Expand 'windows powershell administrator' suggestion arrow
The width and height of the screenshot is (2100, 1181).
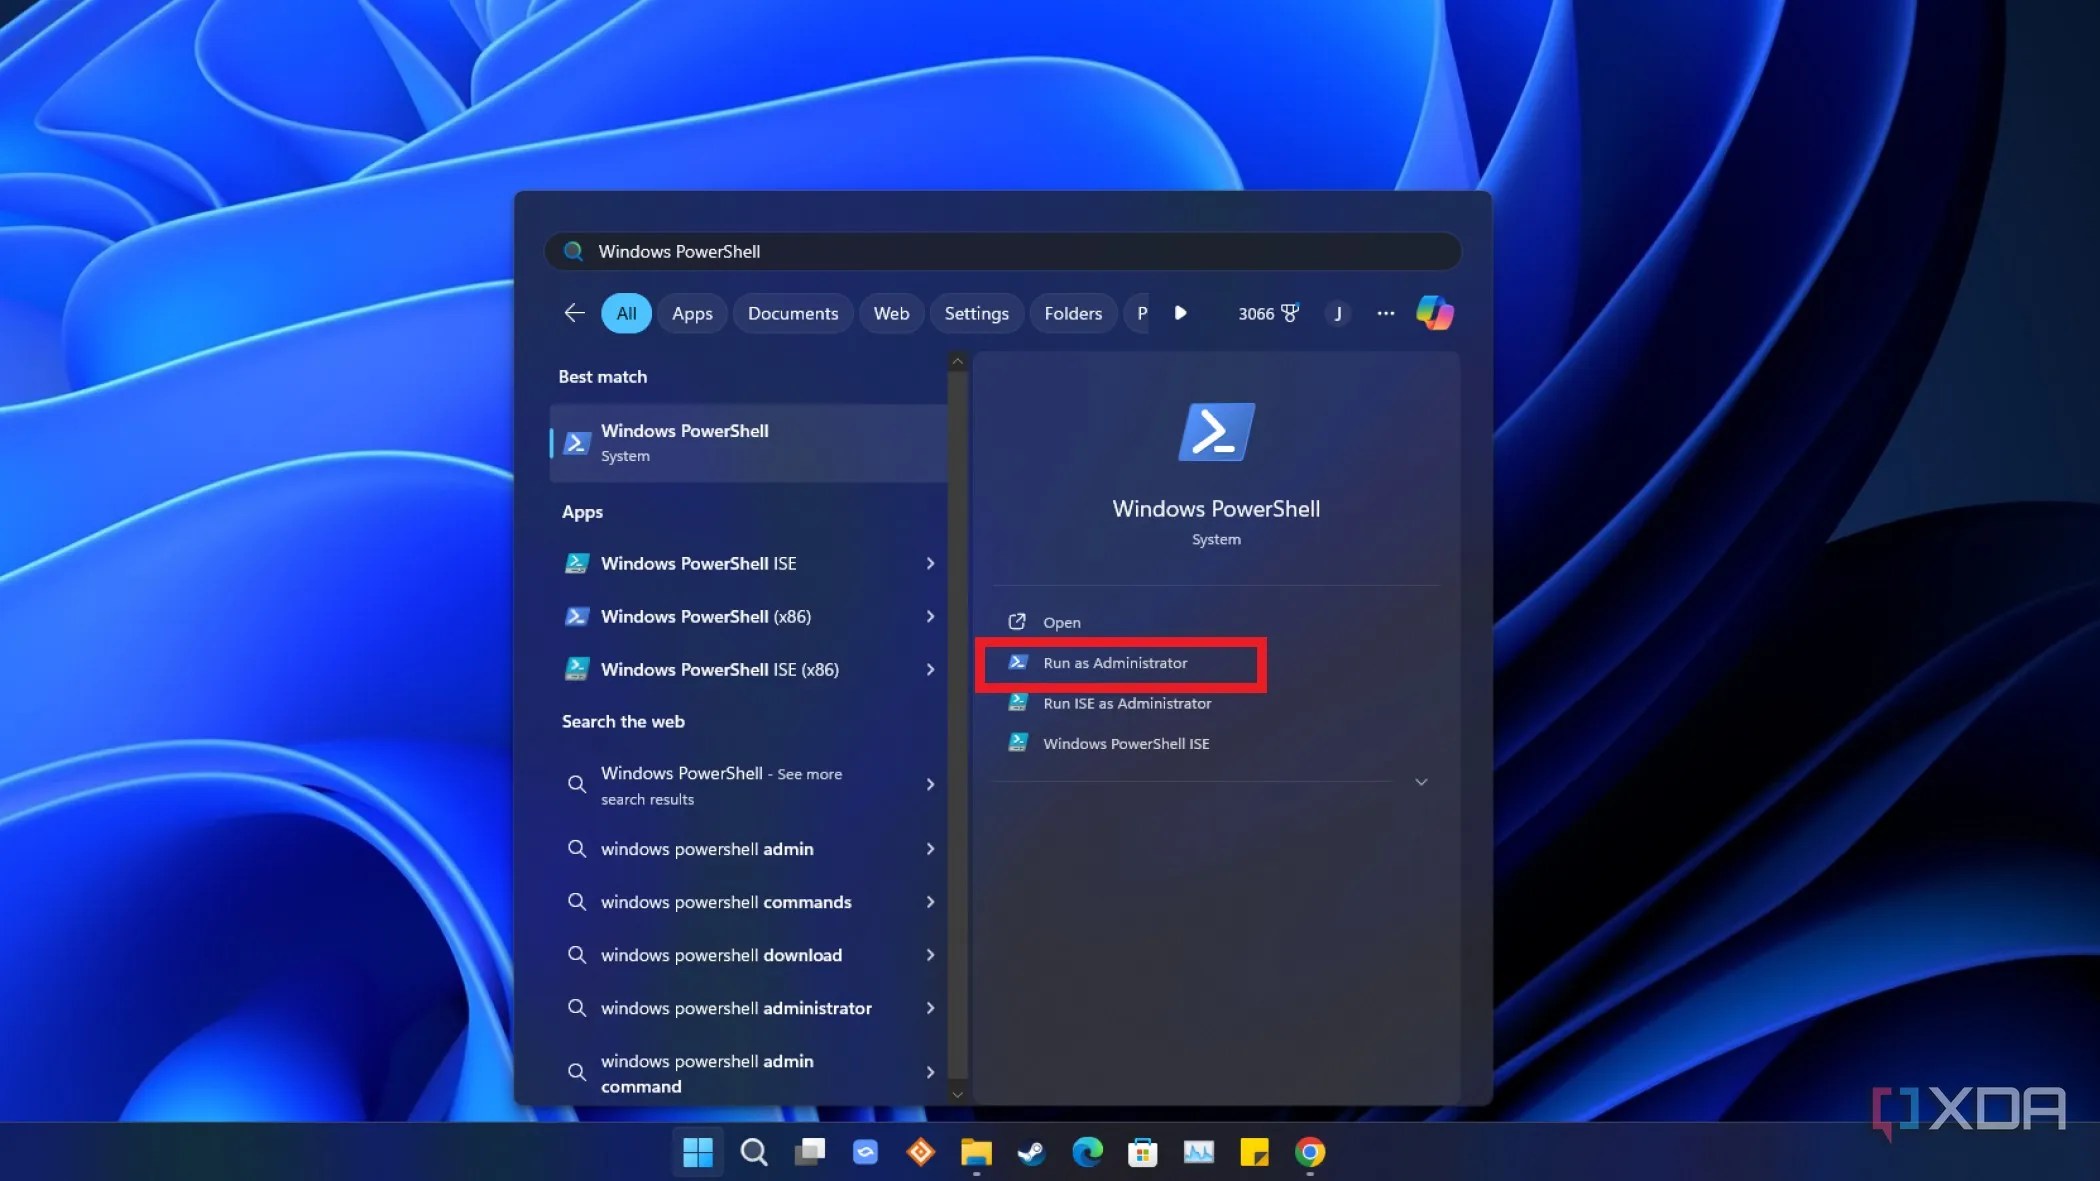pyautogui.click(x=930, y=1008)
